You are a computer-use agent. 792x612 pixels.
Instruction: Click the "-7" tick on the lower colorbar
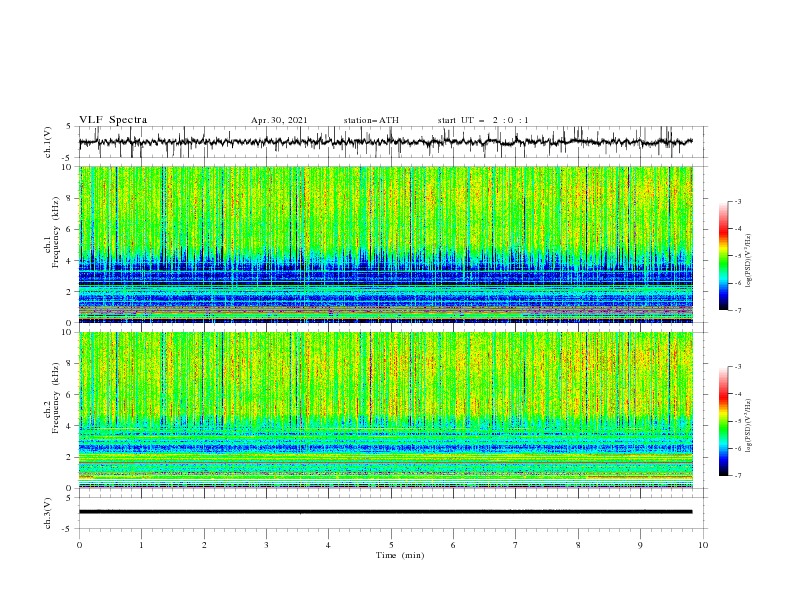pos(737,476)
